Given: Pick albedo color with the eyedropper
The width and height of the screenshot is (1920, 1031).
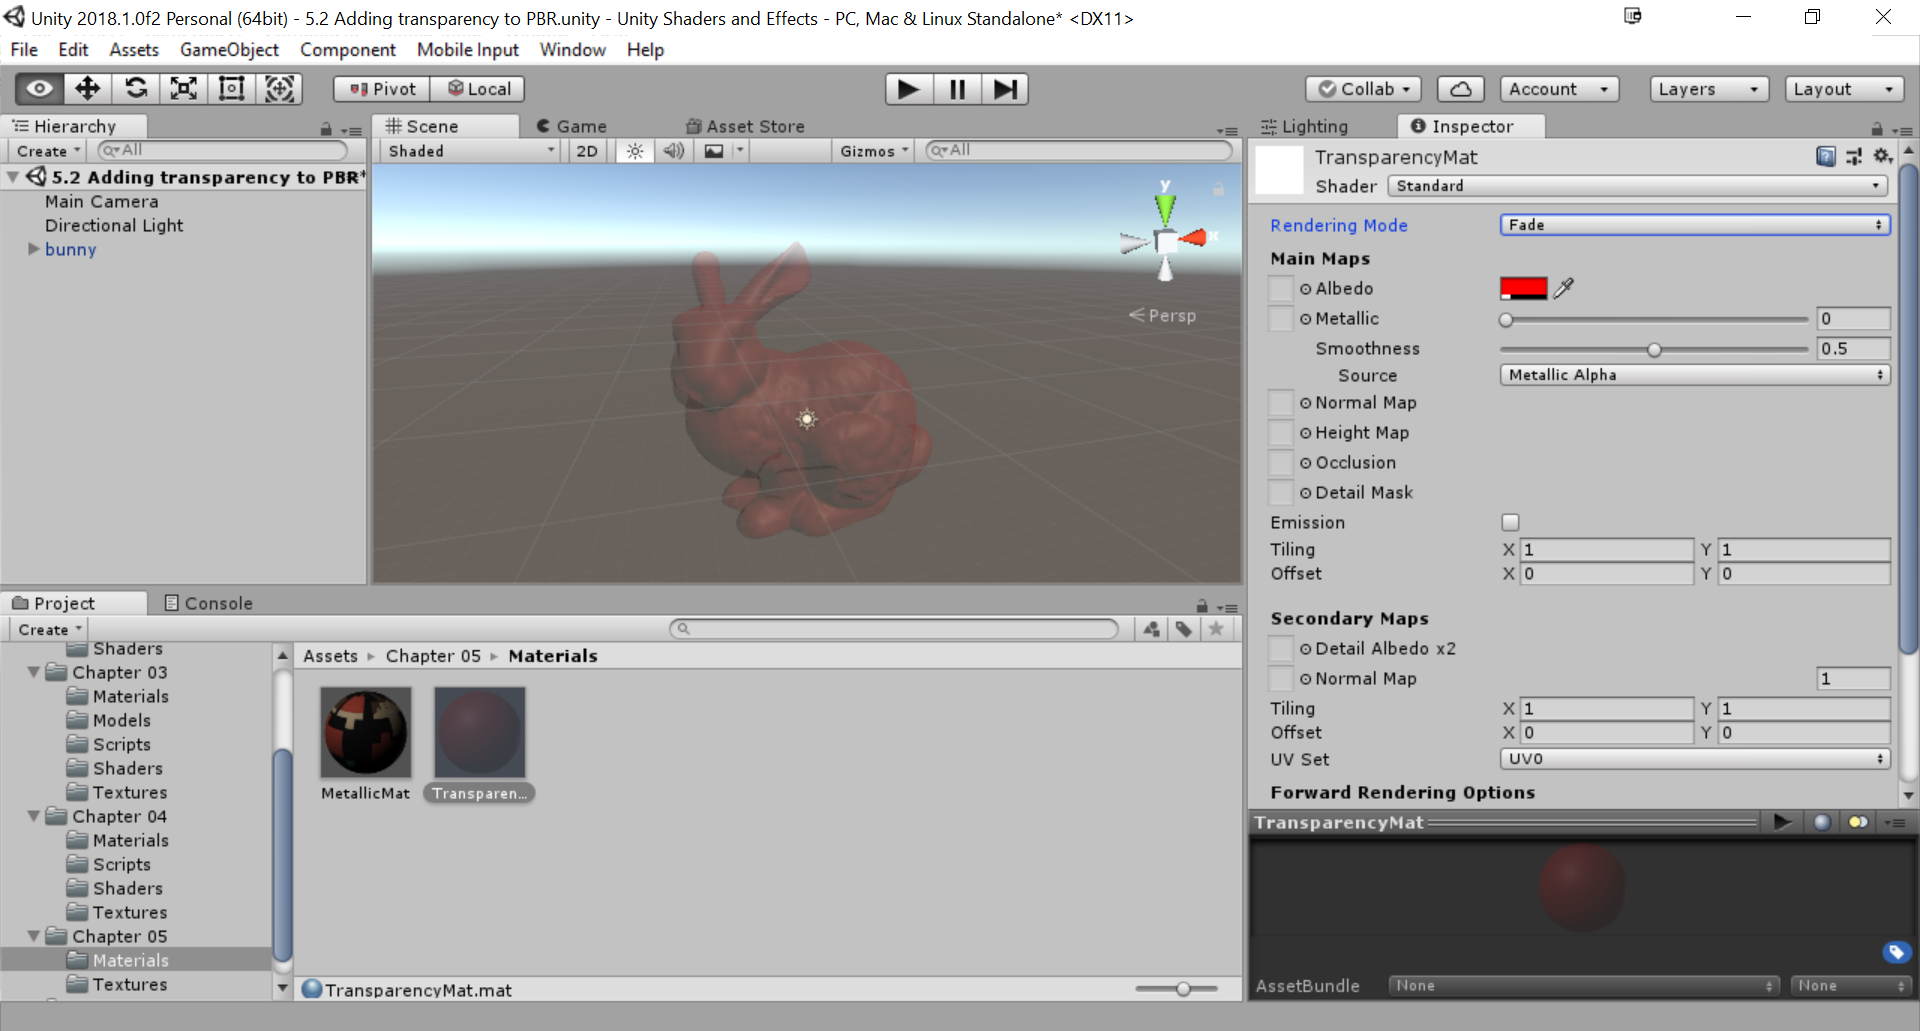Looking at the screenshot, I should coord(1564,288).
